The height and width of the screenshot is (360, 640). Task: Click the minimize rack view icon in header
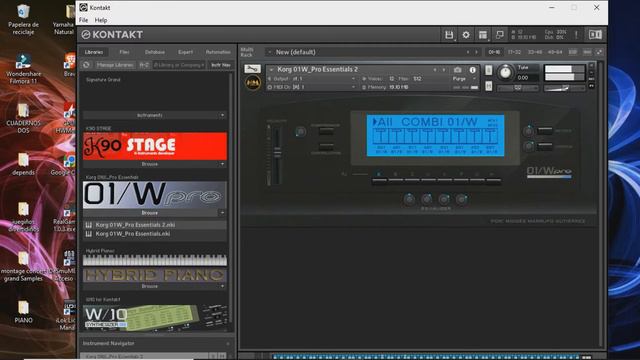pyautogui.click(x=500, y=35)
